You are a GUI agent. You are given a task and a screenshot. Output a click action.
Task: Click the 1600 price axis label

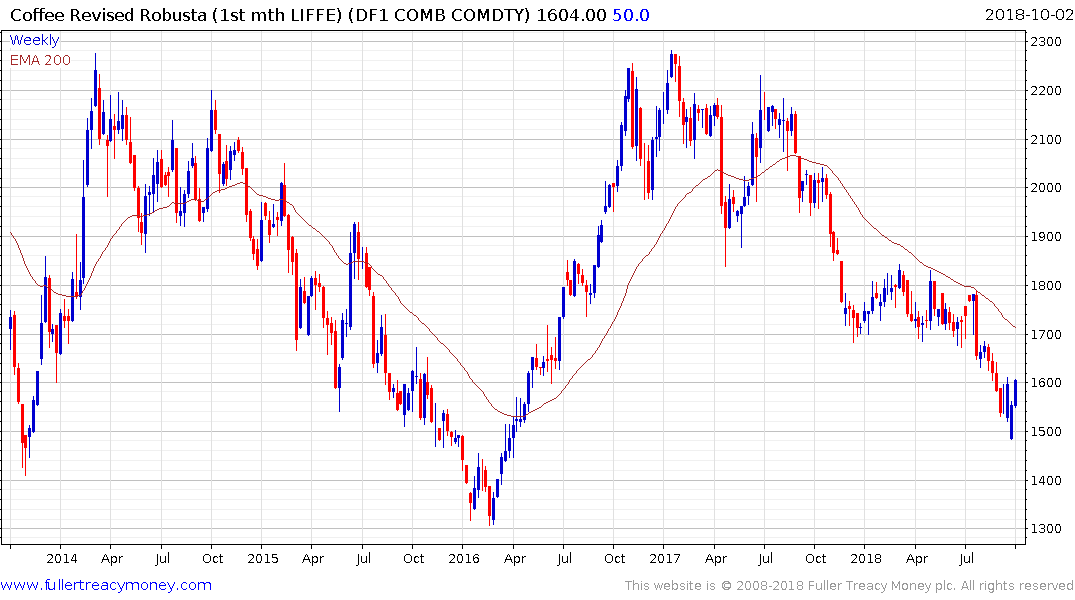coord(1046,383)
